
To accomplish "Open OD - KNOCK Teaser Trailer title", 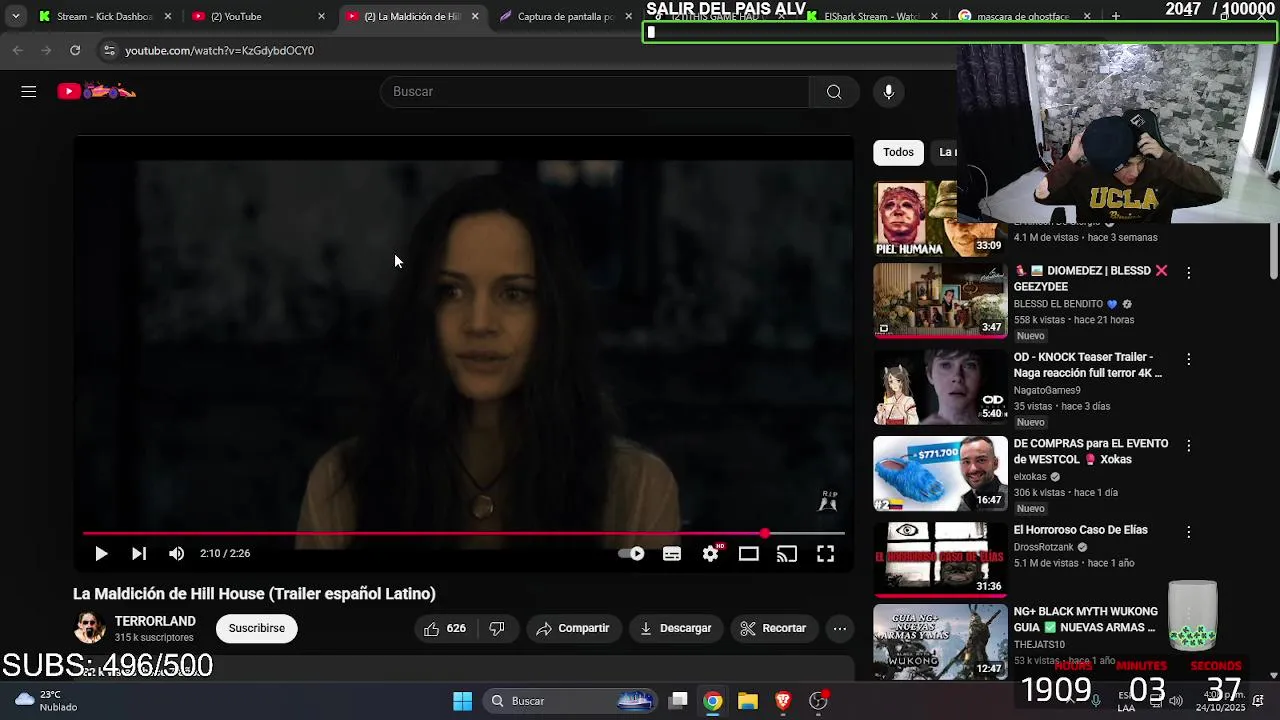I will click(x=1087, y=365).
